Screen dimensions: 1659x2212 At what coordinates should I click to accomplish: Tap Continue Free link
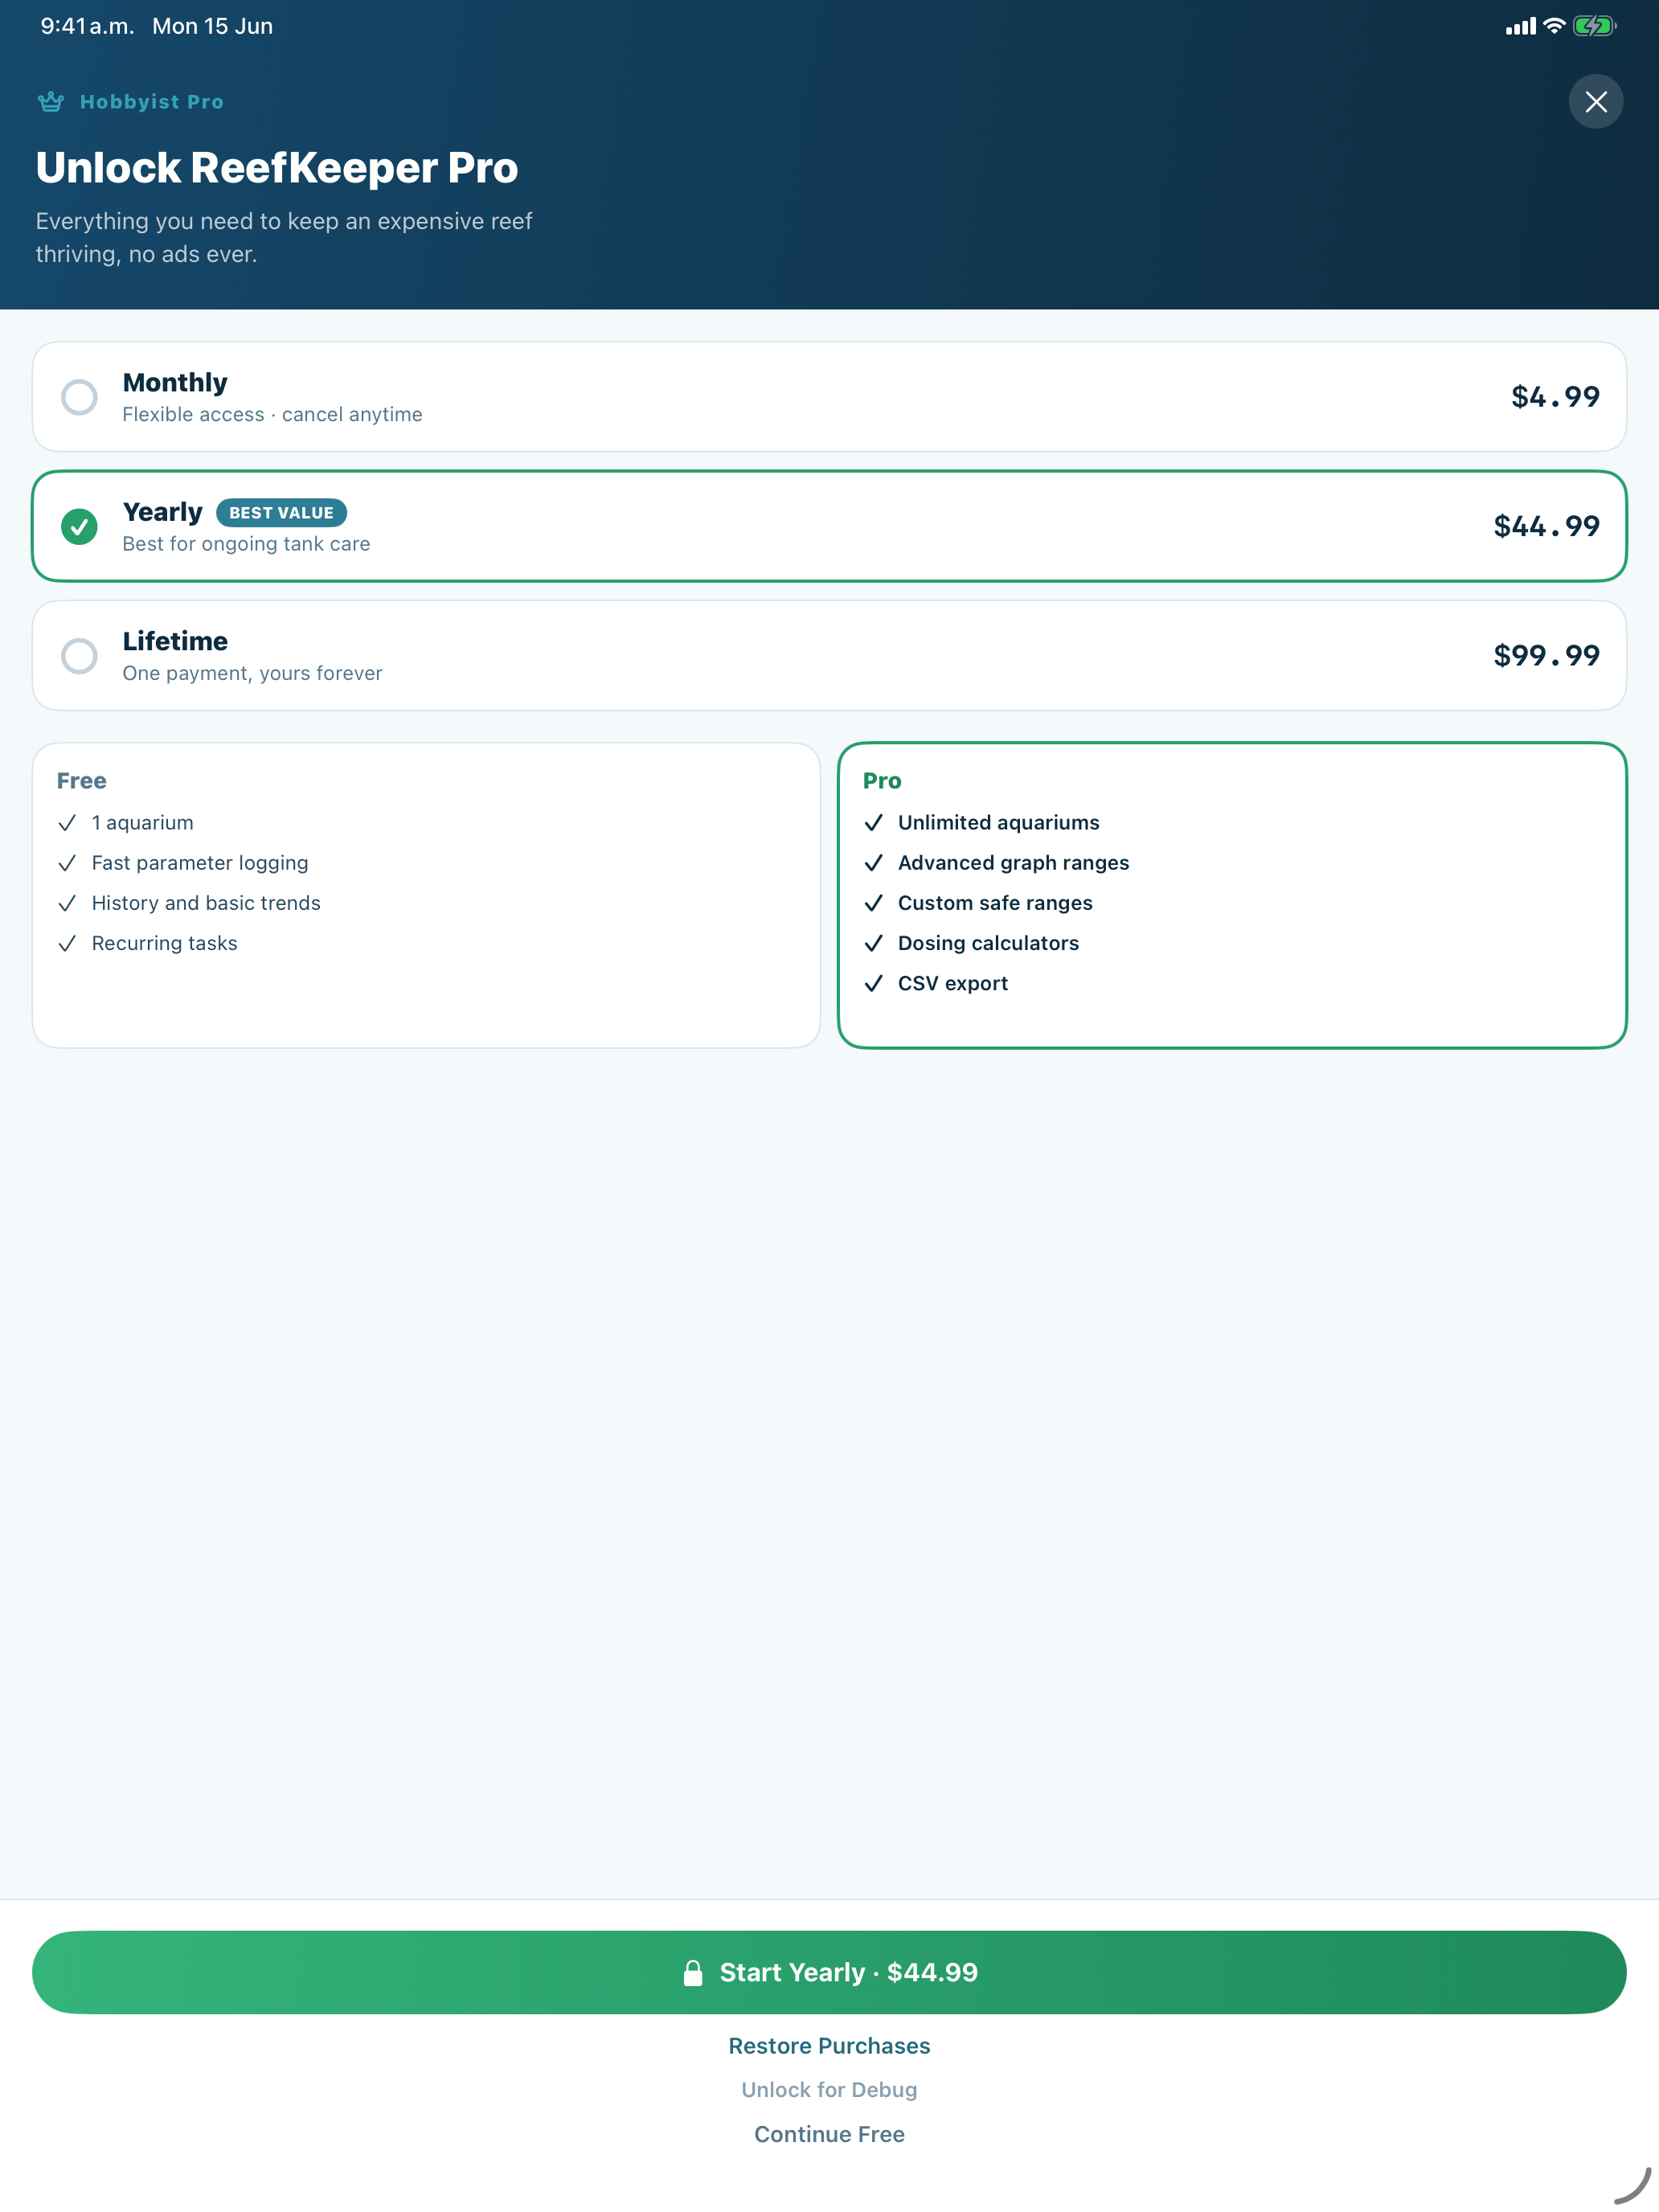click(829, 2134)
